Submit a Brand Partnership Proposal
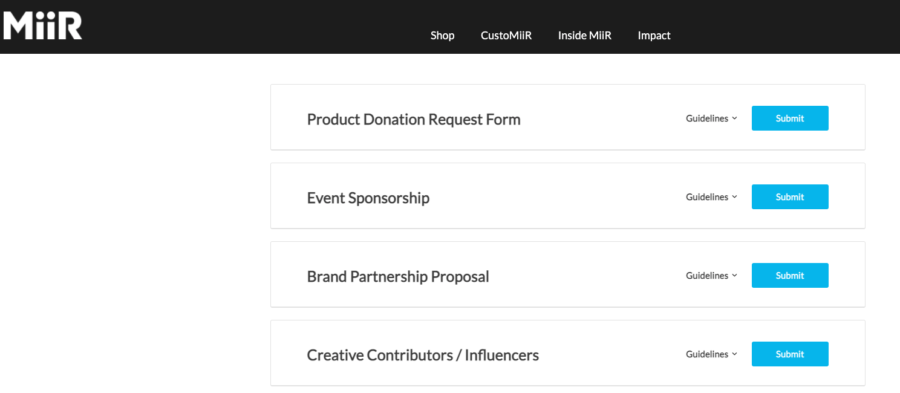Viewport: 900px width, 393px height. click(790, 275)
